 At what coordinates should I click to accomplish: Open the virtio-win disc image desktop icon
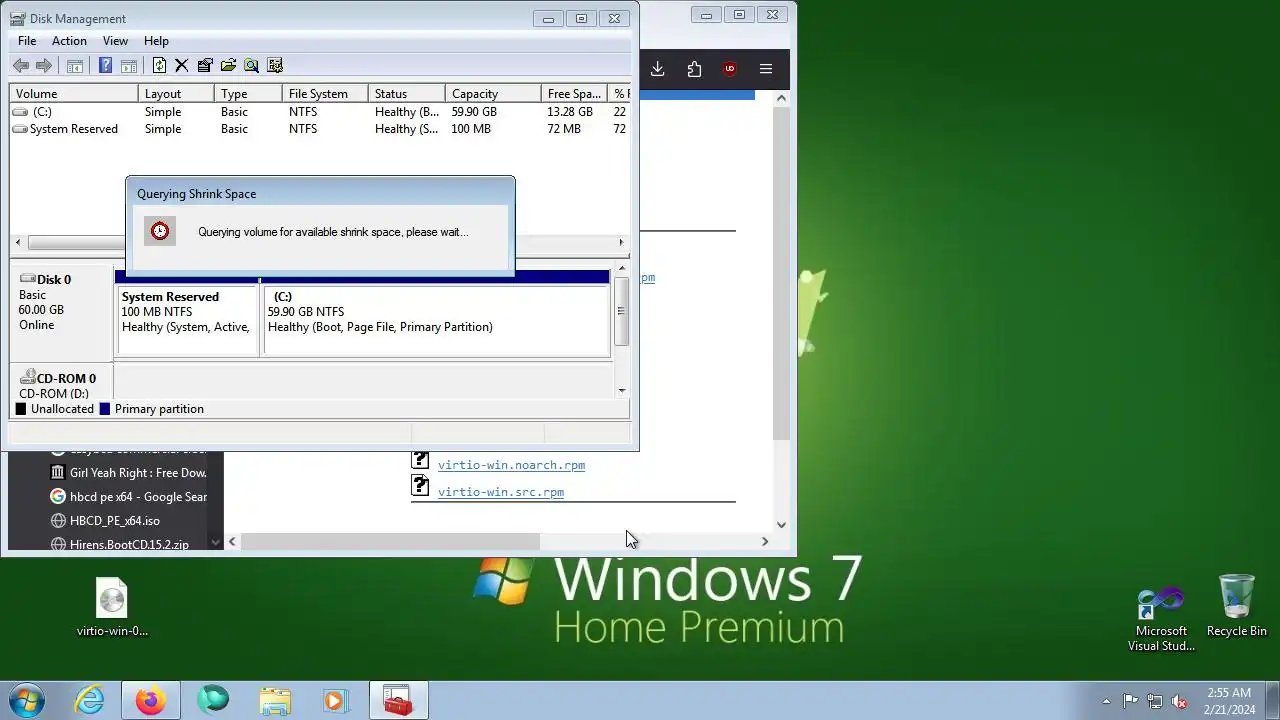pyautogui.click(x=112, y=607)
